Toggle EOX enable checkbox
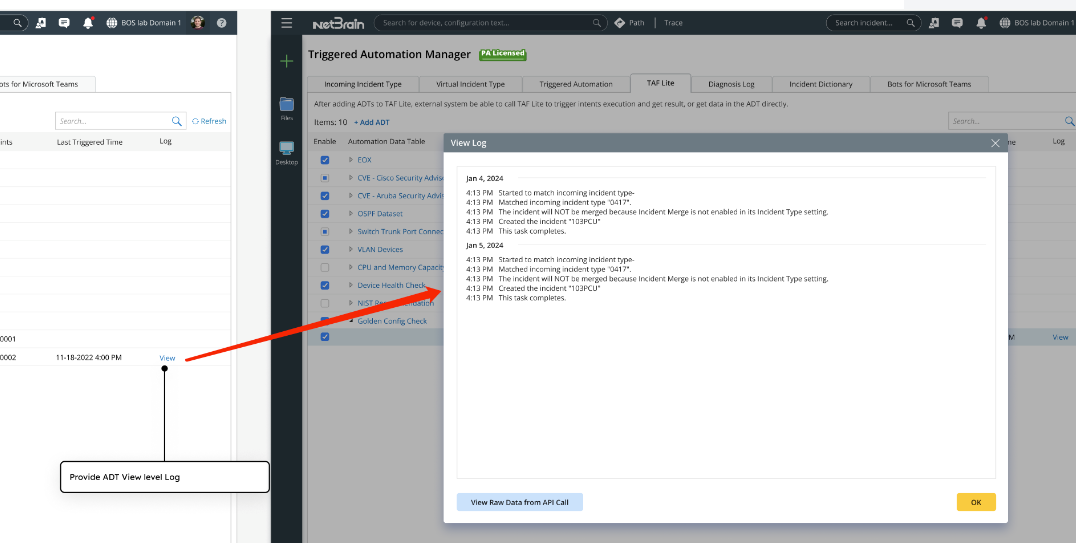 pos(325,160)
